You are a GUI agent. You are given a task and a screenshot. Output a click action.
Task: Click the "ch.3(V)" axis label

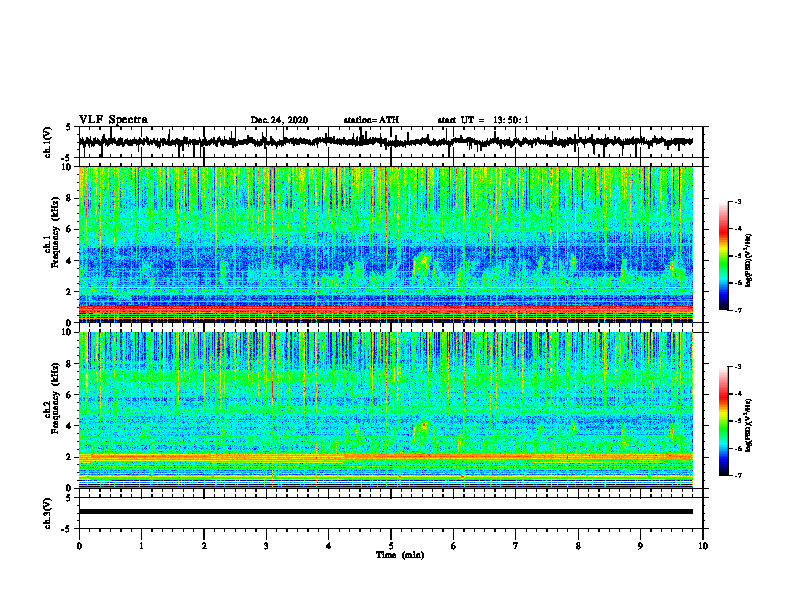tap(47, 513)
